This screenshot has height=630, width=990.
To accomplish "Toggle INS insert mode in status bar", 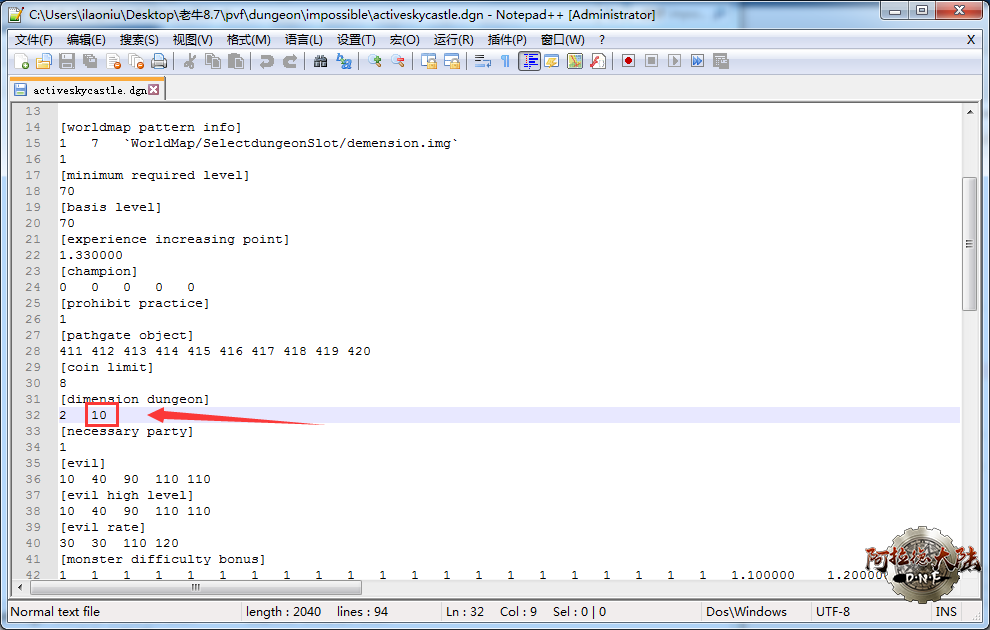I will click(945, 611).
